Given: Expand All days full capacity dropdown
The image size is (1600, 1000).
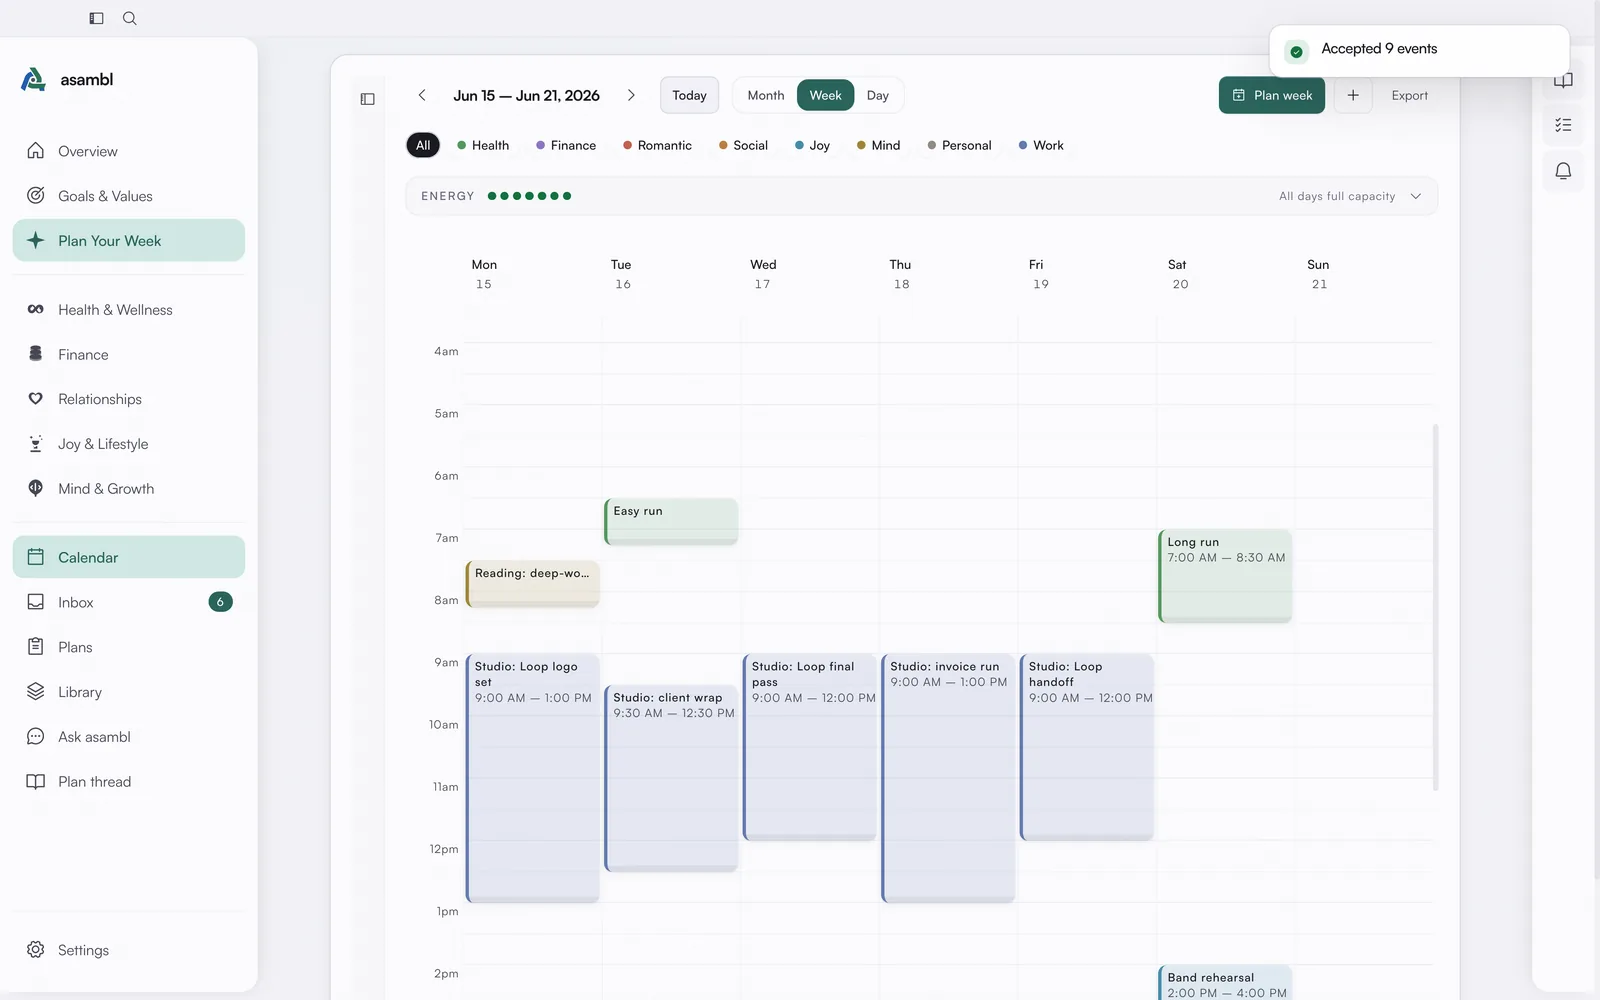Looking at the screenshot, I should click(1350, 196).
